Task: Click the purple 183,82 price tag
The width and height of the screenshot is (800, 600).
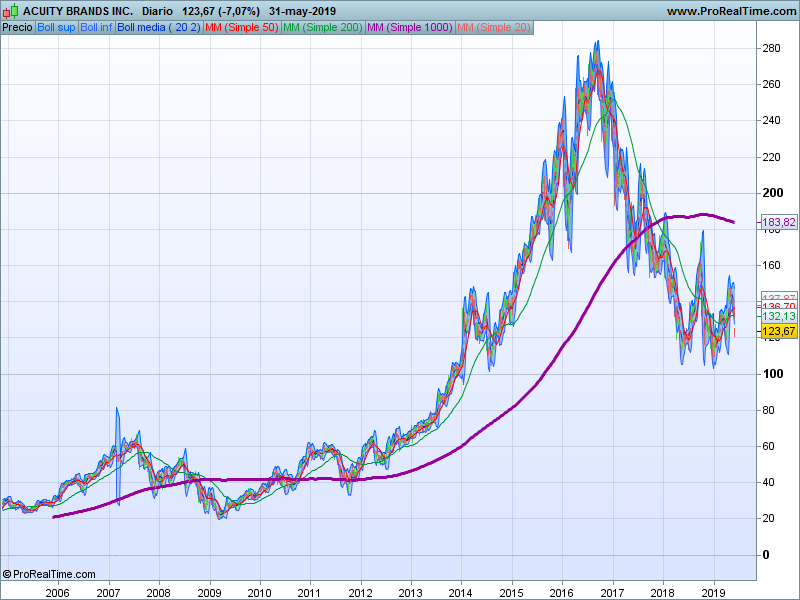Action: tap(779, 222)
